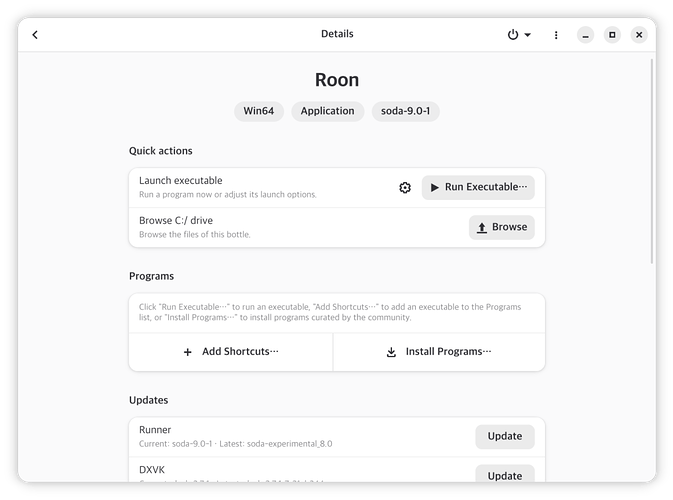
Task: Click the Programs heading
Action: (x=152, y=276)
